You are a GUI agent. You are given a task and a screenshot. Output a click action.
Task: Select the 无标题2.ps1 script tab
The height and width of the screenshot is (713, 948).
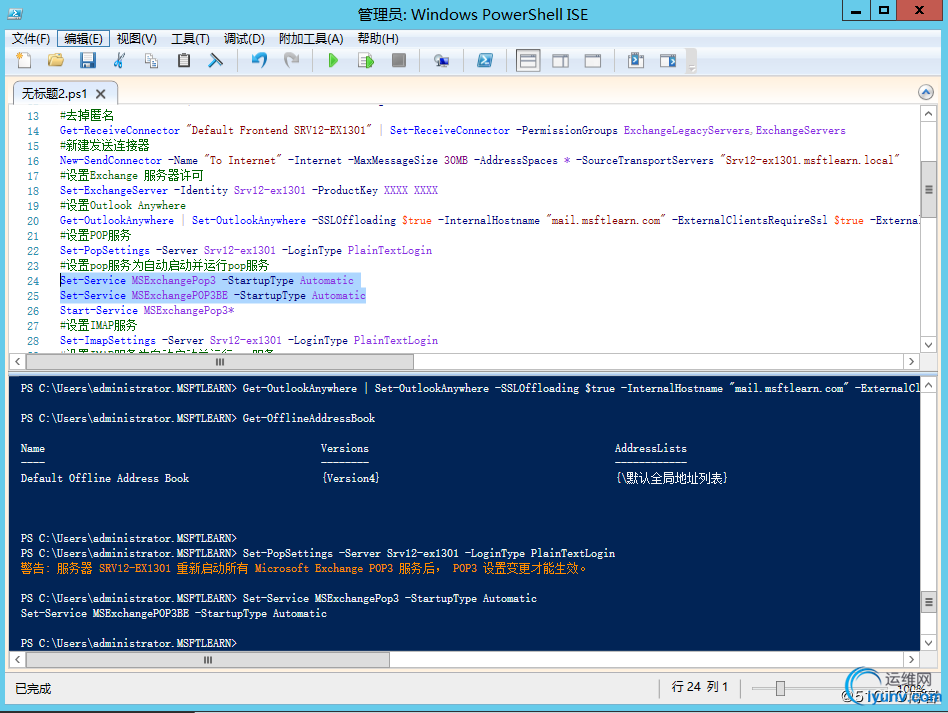(x=54, y=94)
